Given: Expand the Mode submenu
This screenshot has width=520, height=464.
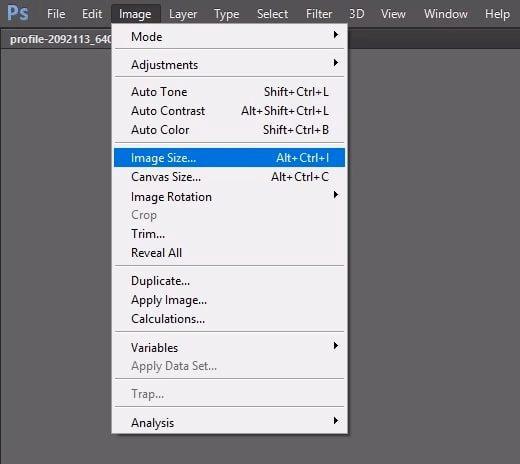Looking at the screenshot, I should point(229,37).
